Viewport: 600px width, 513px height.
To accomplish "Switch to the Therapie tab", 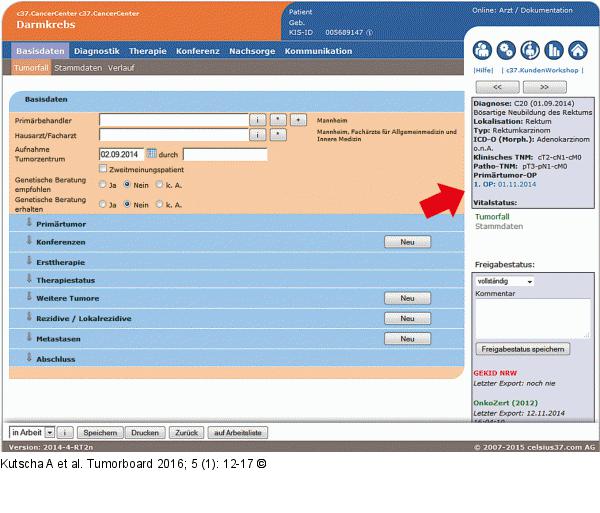I will tap(148, 51).
